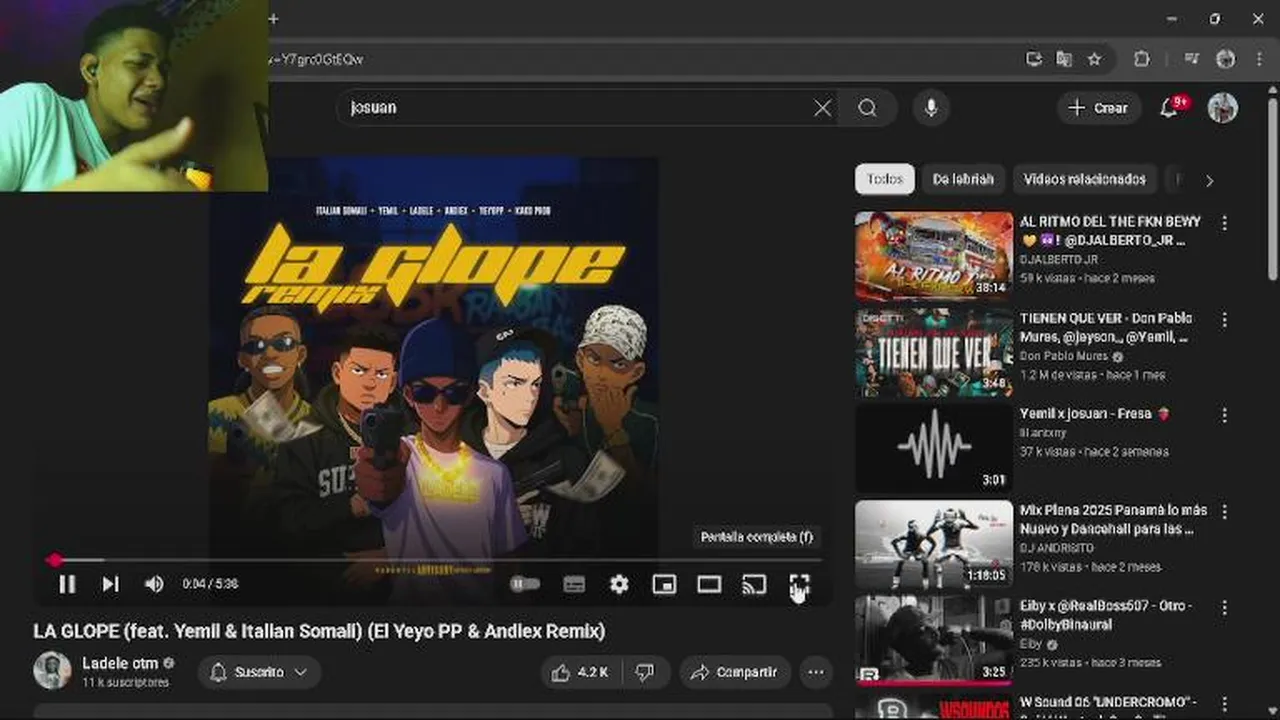
Task: Open options for Yemil x josuan Fresa
Action: point(1224,415)
